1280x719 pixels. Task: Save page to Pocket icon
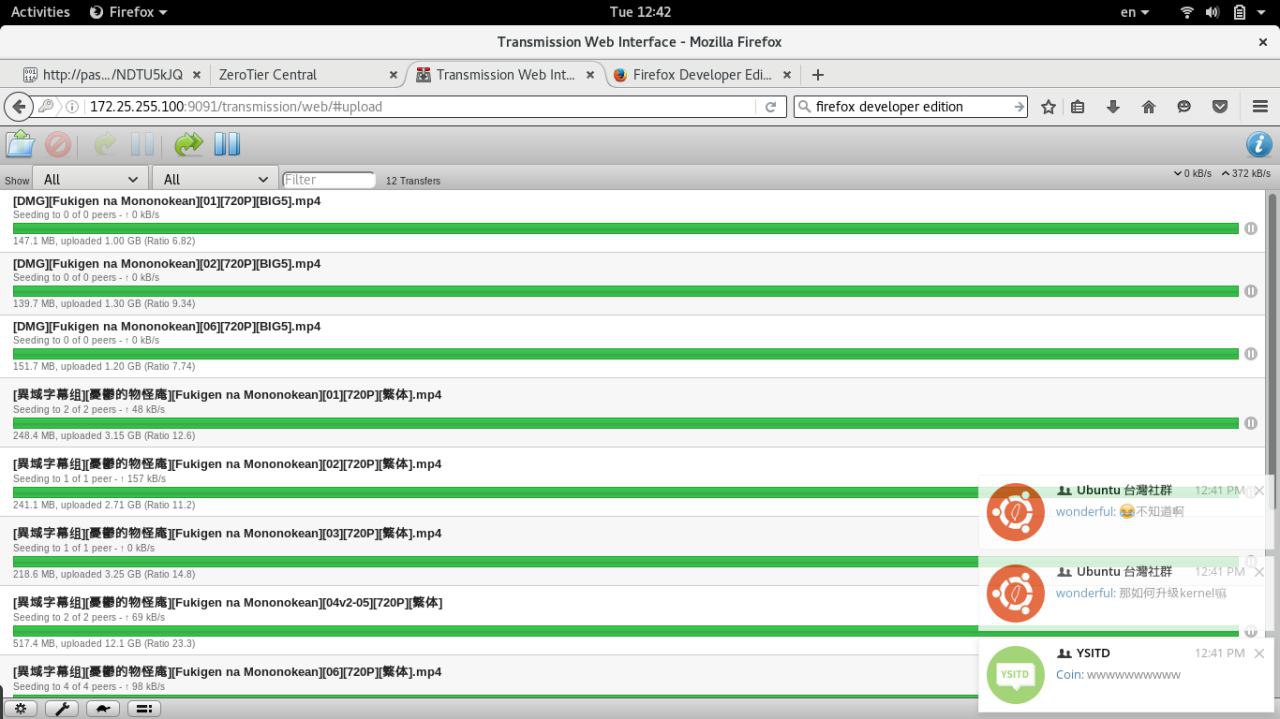pos(1220,106)
